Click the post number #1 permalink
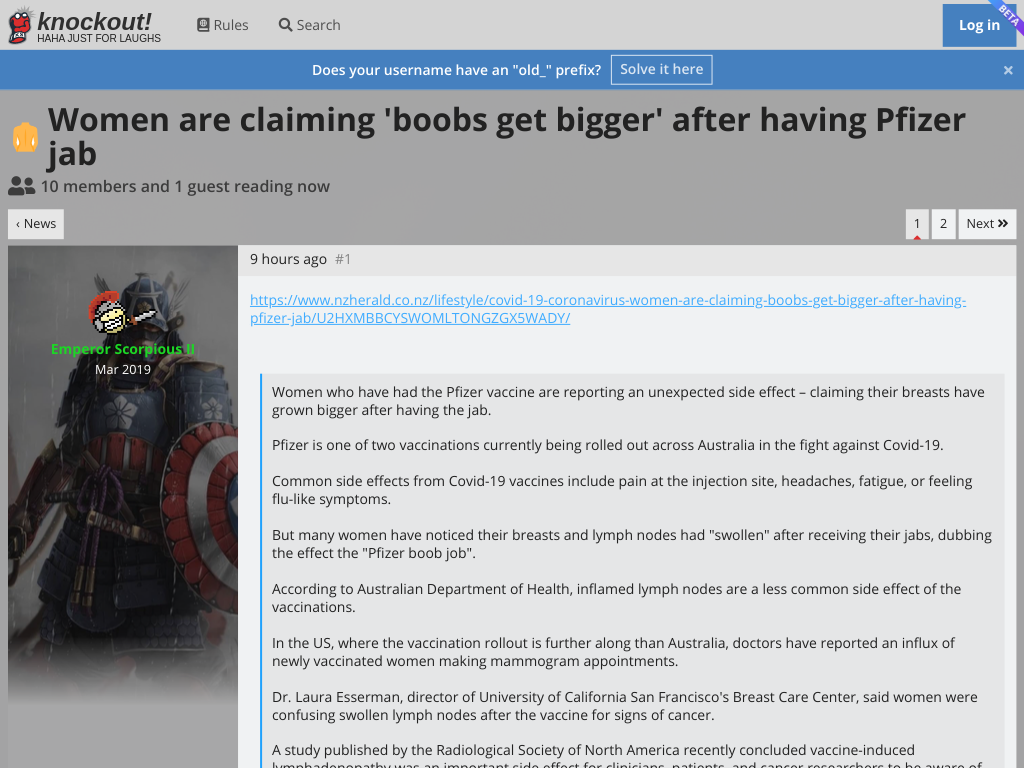 (x=343, y=259)
